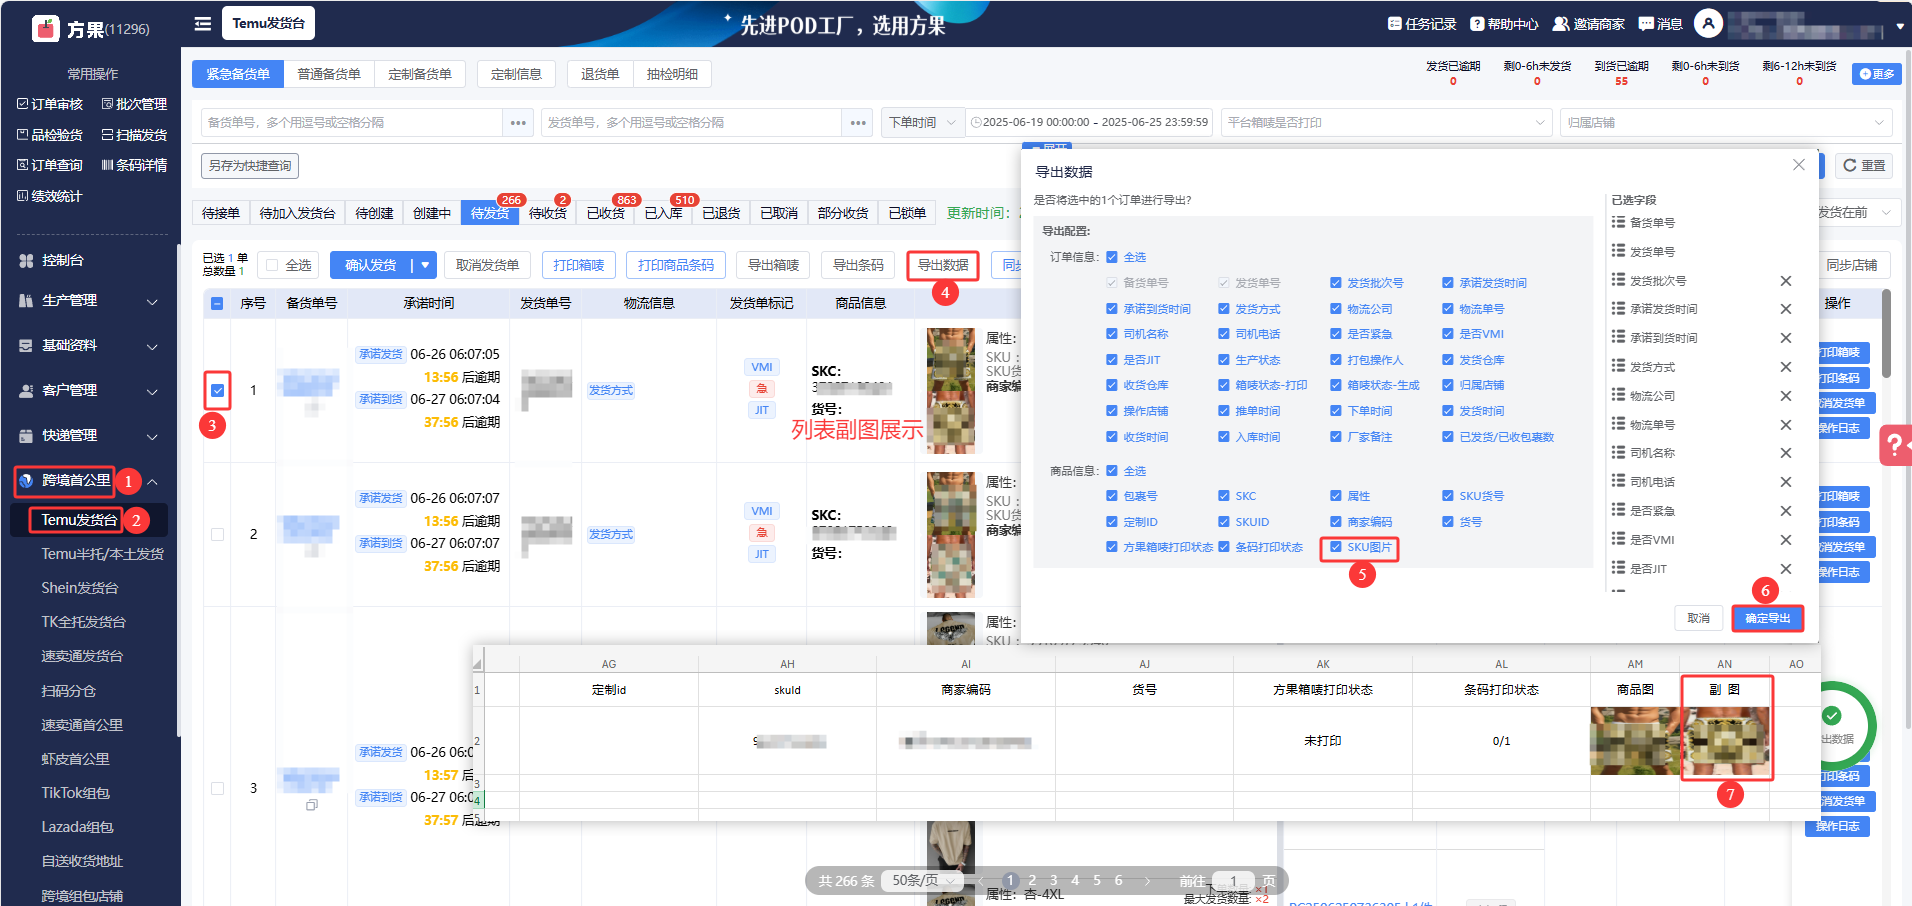This screenshot has width=1912, height=906.
Task: Remove 发货批次号 from selected fields
Action: pyautogui.click(x=1785, y=281)
